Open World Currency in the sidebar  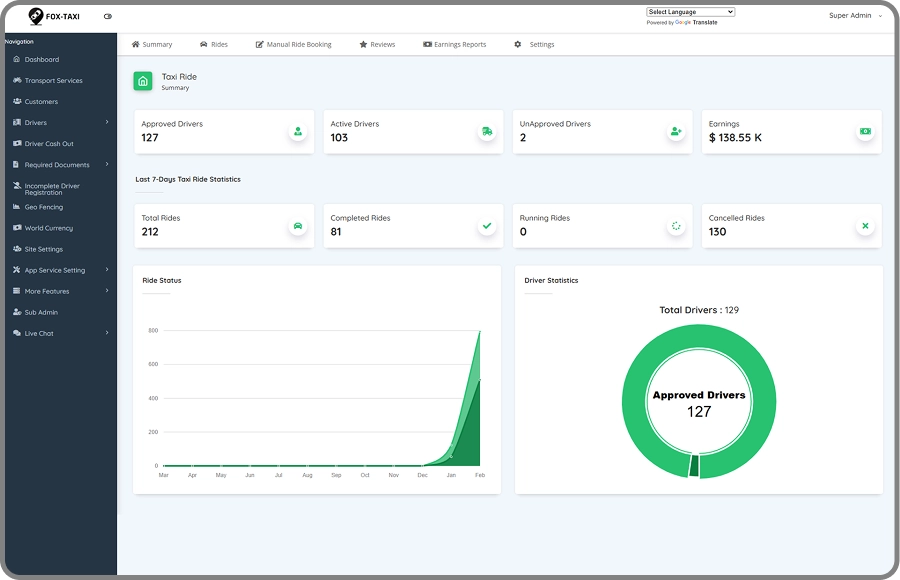click(61, 228)
